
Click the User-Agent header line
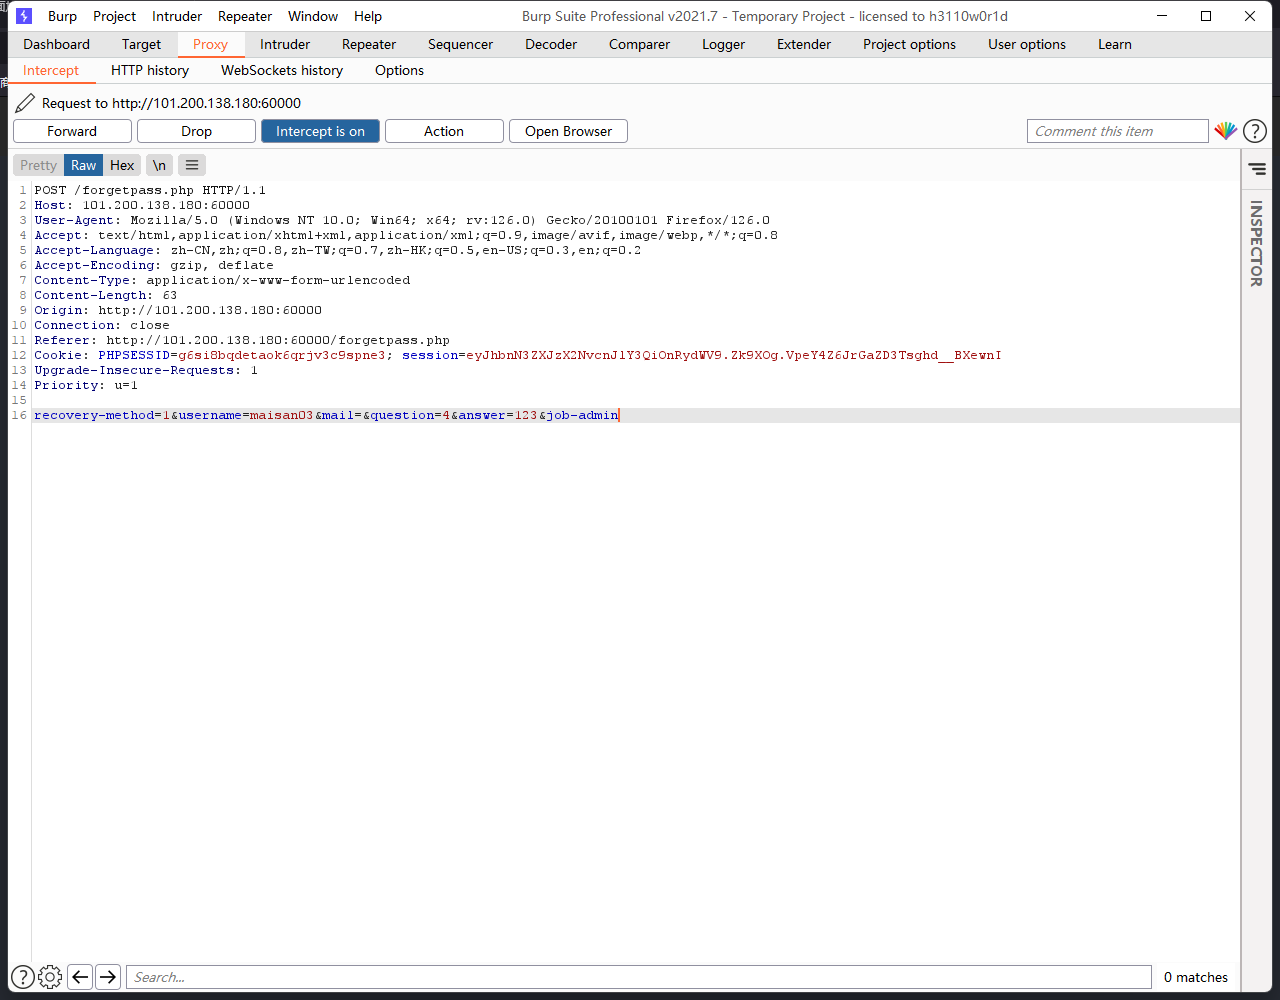coord(402,220)
